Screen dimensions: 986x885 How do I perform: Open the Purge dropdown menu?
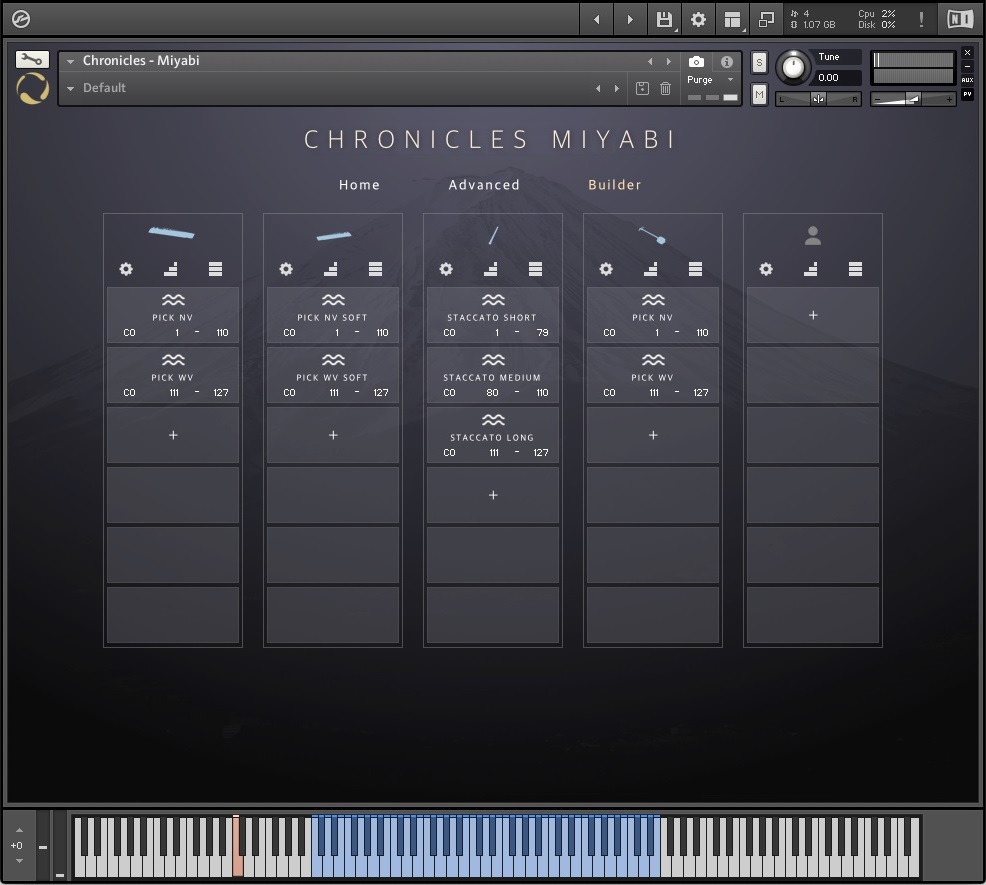pyautogui.click(x=711, y=80)
